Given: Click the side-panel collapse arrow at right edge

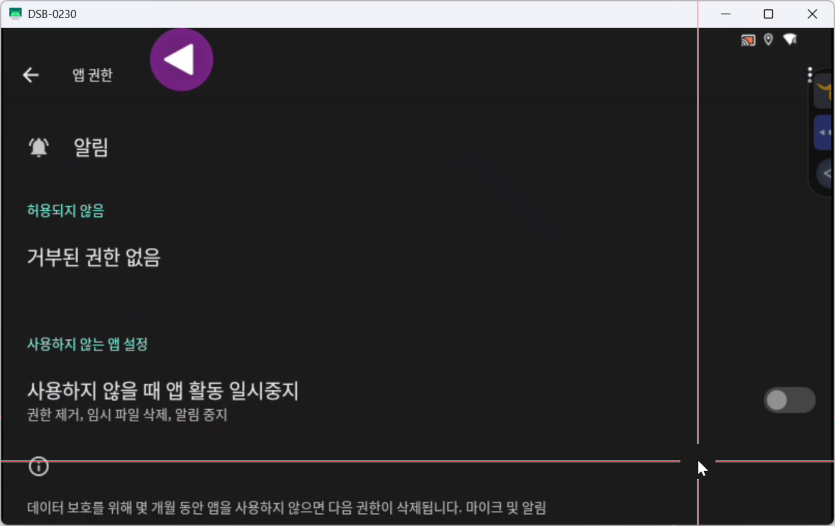Looking at the screenshot, I should coord(826,174).
